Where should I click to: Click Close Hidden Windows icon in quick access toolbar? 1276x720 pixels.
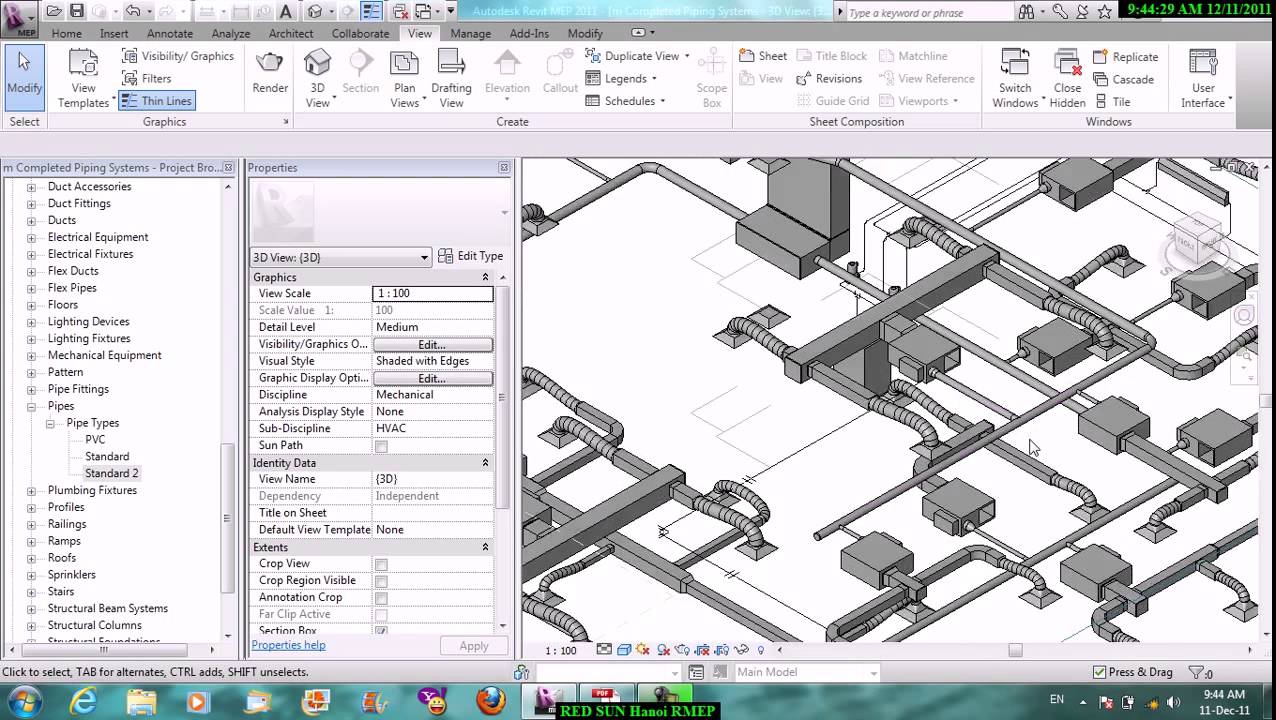click(x=400, y=12)
